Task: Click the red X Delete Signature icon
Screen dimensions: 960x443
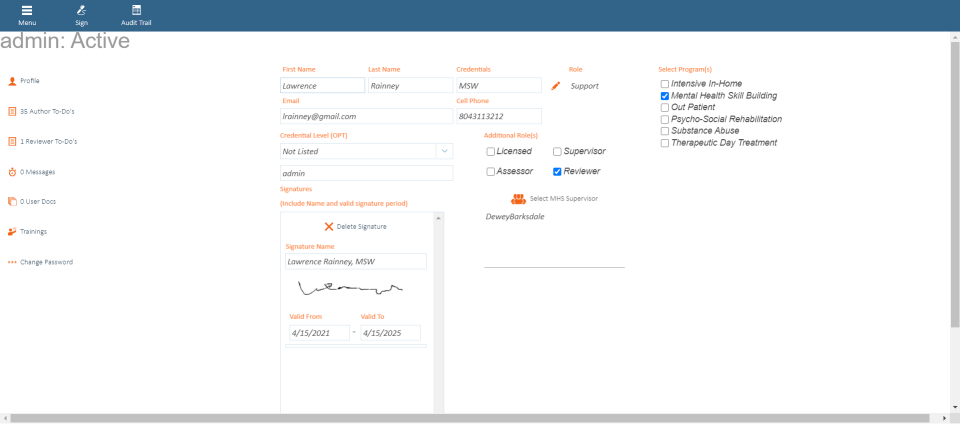Action: (x=329, y=227)
